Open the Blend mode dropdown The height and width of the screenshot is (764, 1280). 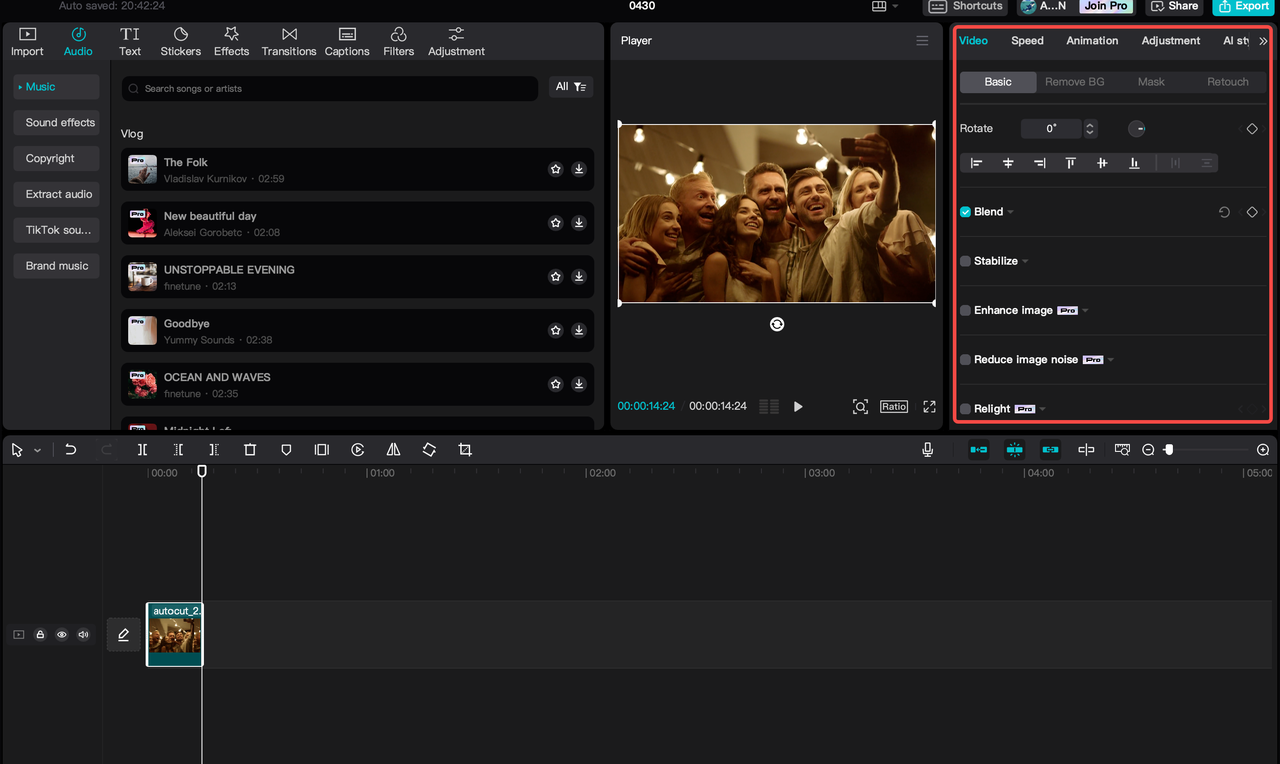1008,211
